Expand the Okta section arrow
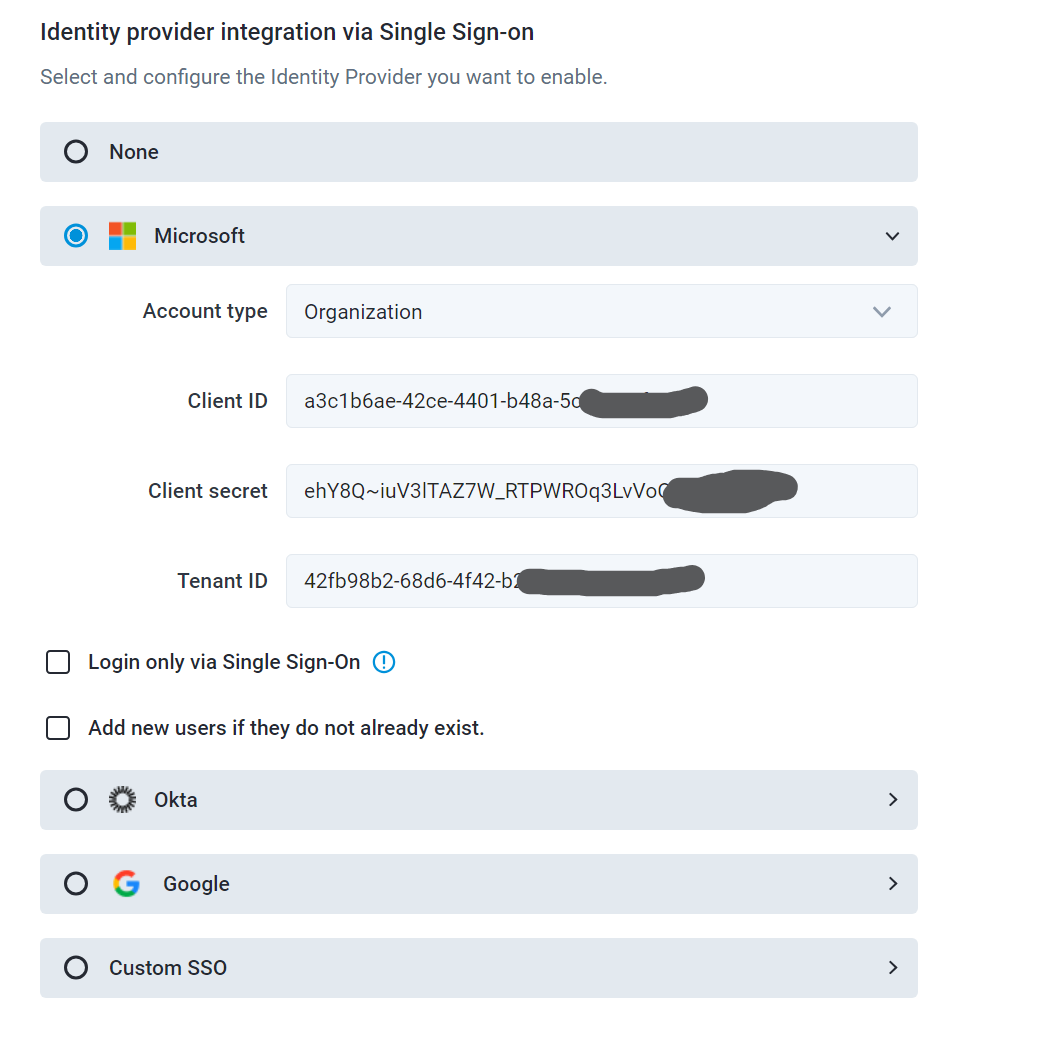Screen dimensions: 1059x1039 (892, 800)
